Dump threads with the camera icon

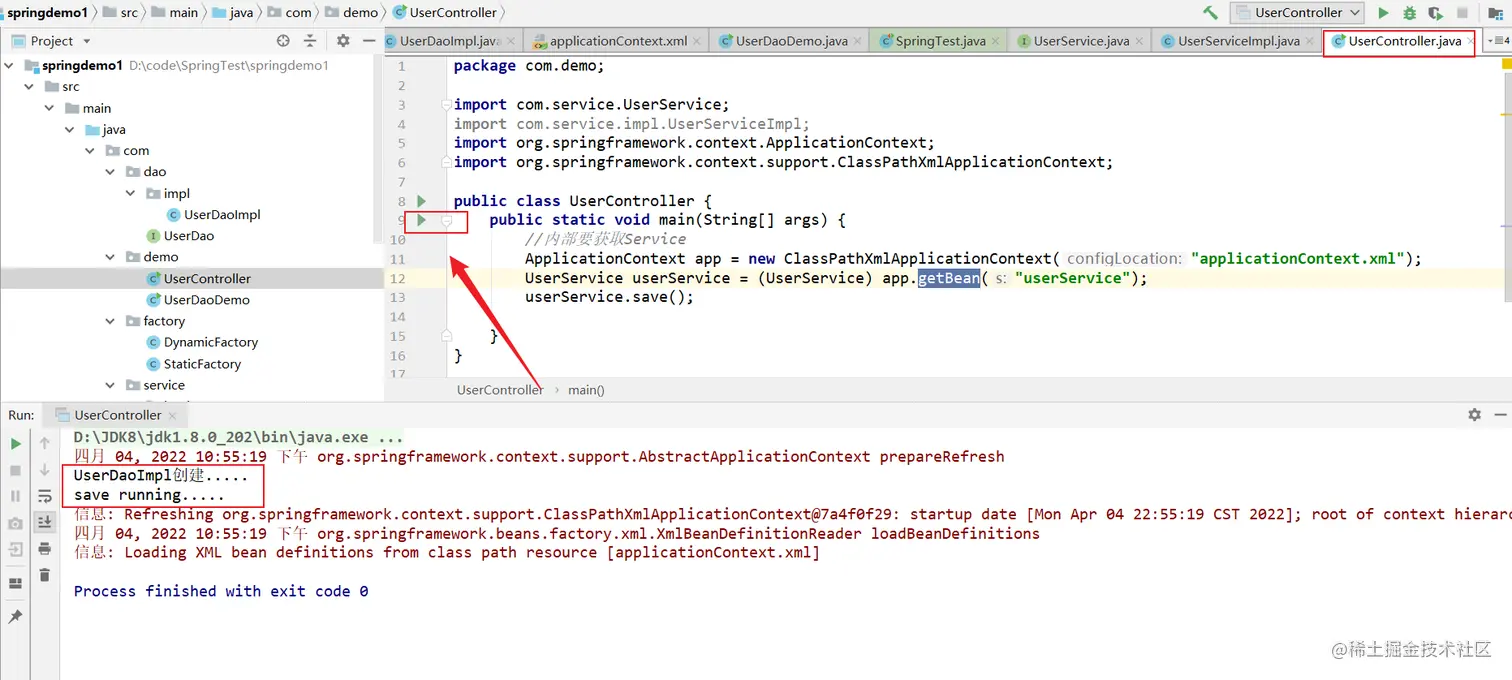15,523
